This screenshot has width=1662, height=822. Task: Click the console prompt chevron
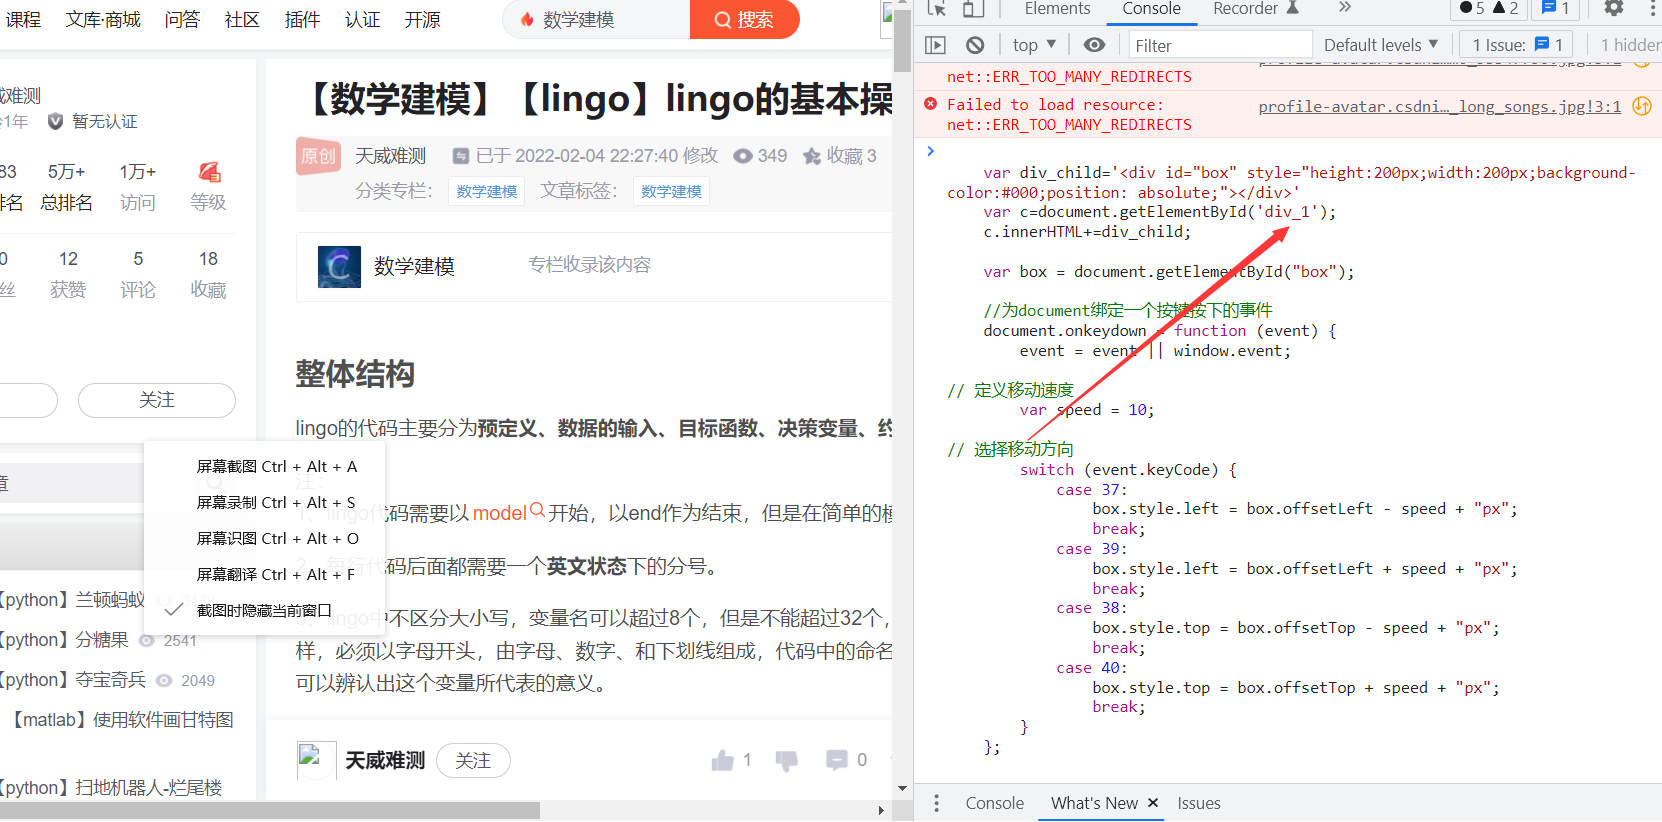point(930,151)
